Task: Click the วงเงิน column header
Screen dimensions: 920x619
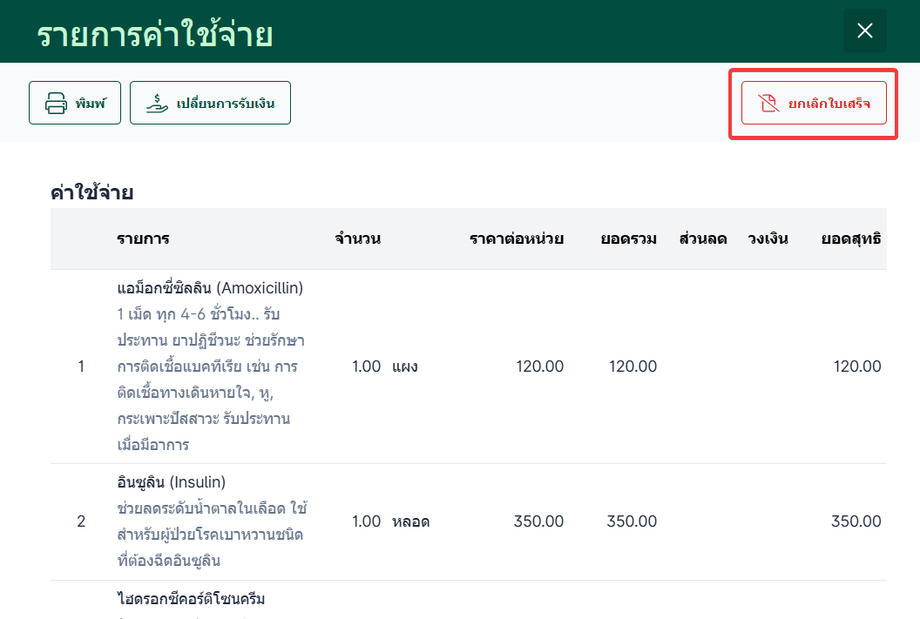Action: tap(767, 238)
